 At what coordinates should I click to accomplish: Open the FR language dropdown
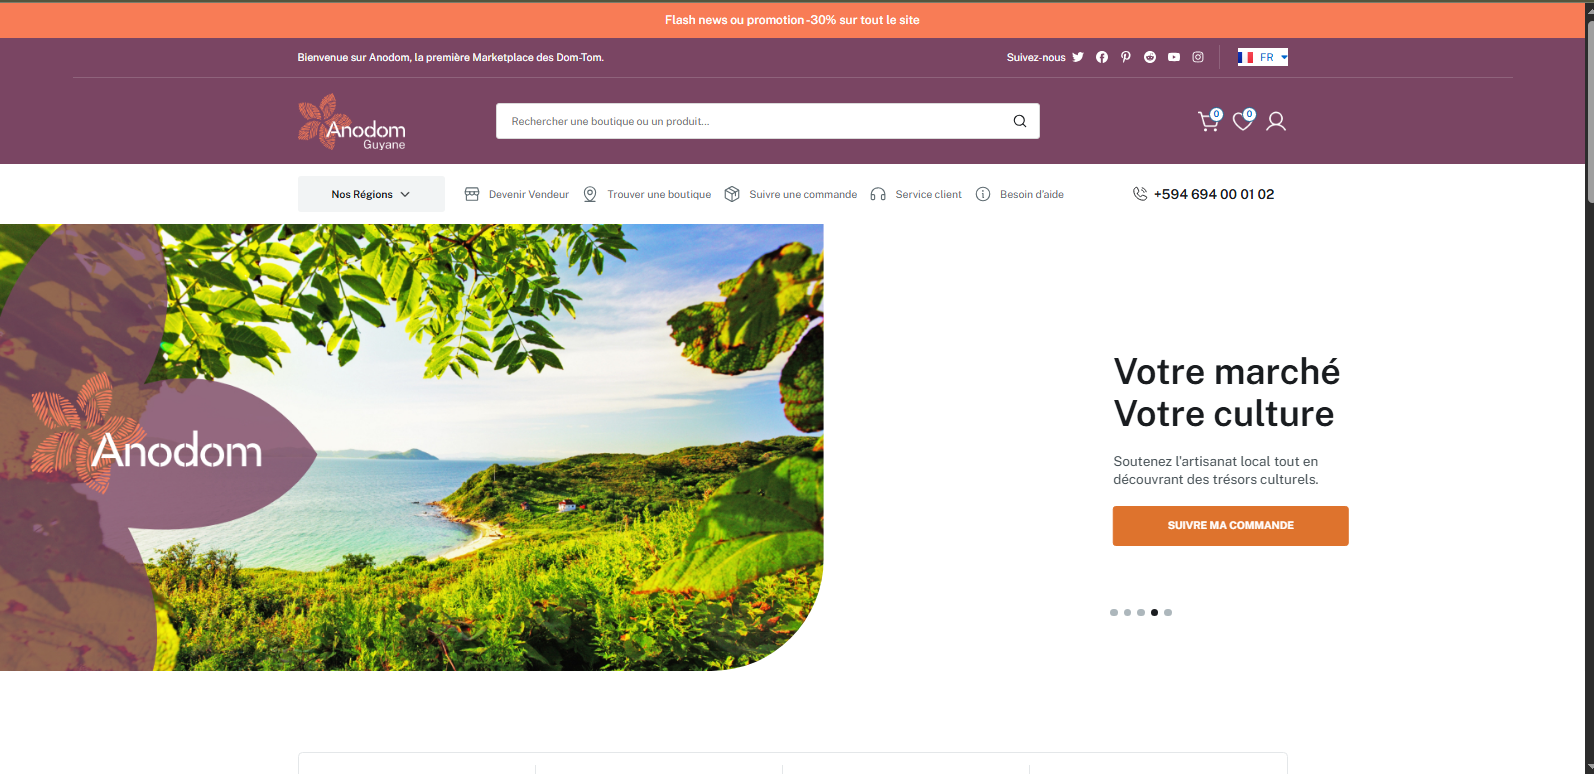click(1263, 57)
